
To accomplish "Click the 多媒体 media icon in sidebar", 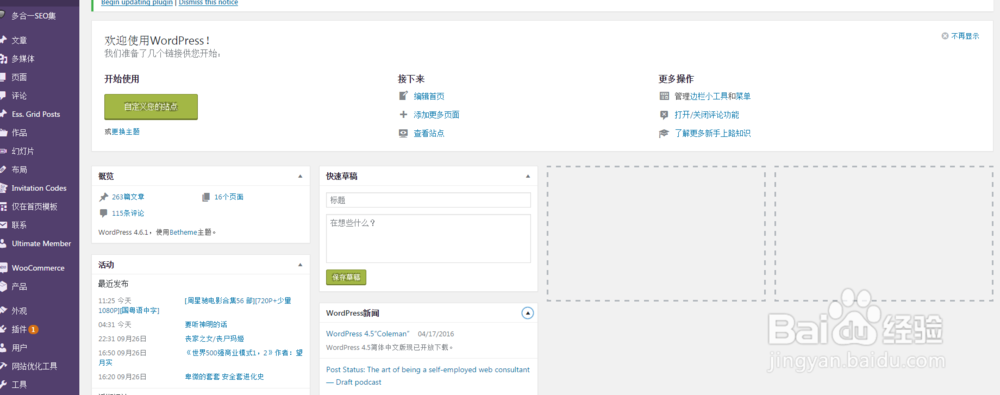I will (x=4, y=59).
